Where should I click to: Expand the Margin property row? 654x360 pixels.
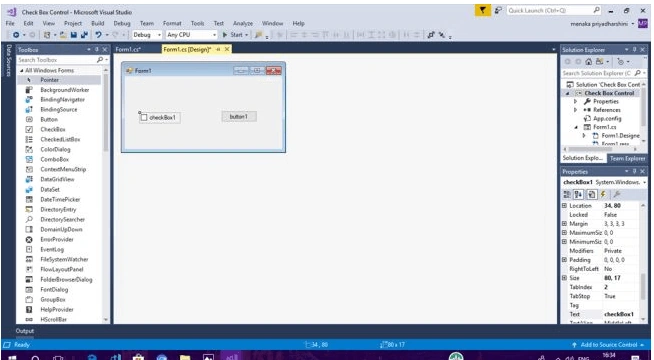(564, 224)
